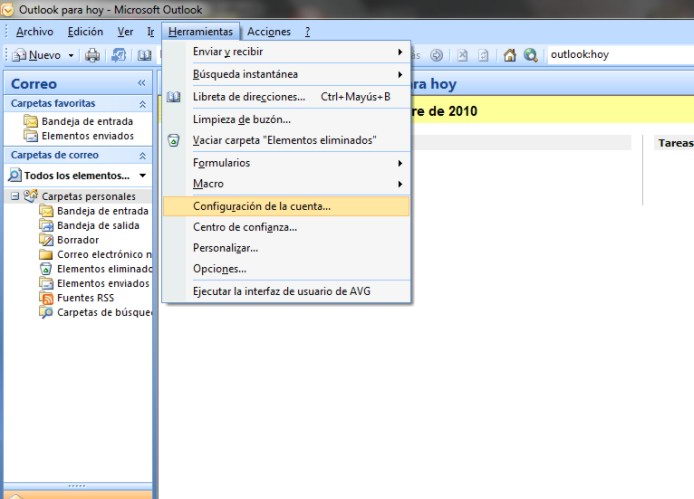Collapse the Correo navigation pane
Viewport: 694px width, 499px height.
click(x=142, y=83)
